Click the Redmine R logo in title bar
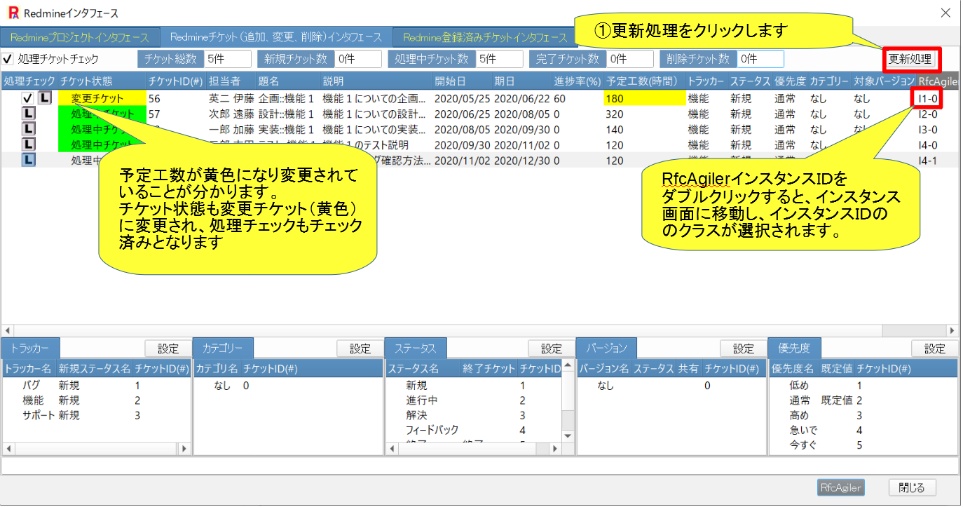The width and height of the screenshot is (963, 507). click(x=13, y=13)
